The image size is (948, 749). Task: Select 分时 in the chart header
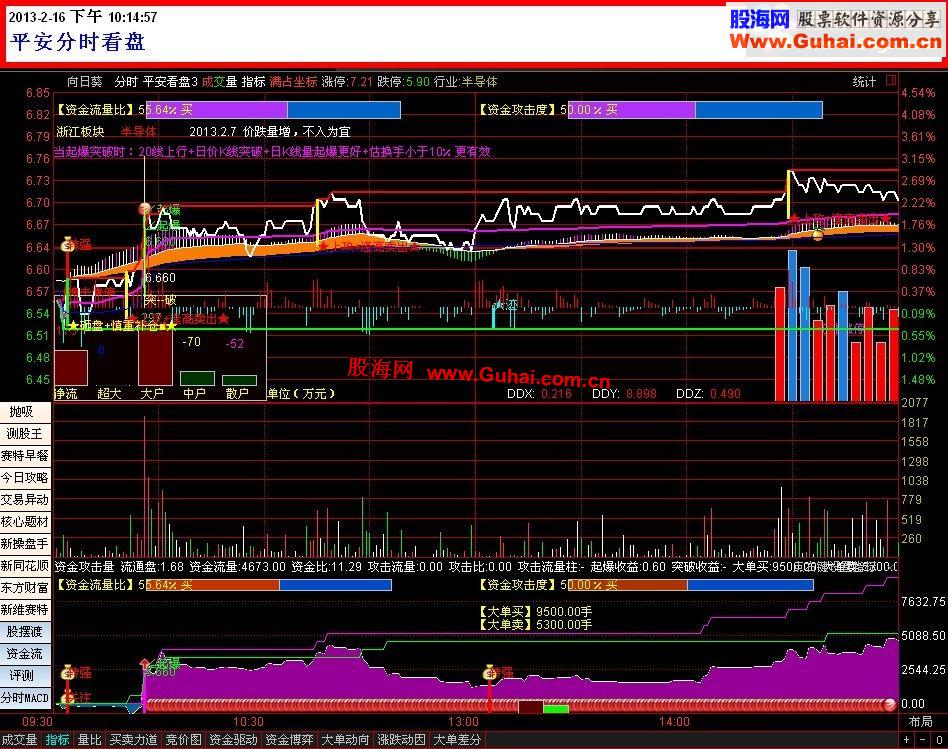pyautogui.click(x=126, y=82)
